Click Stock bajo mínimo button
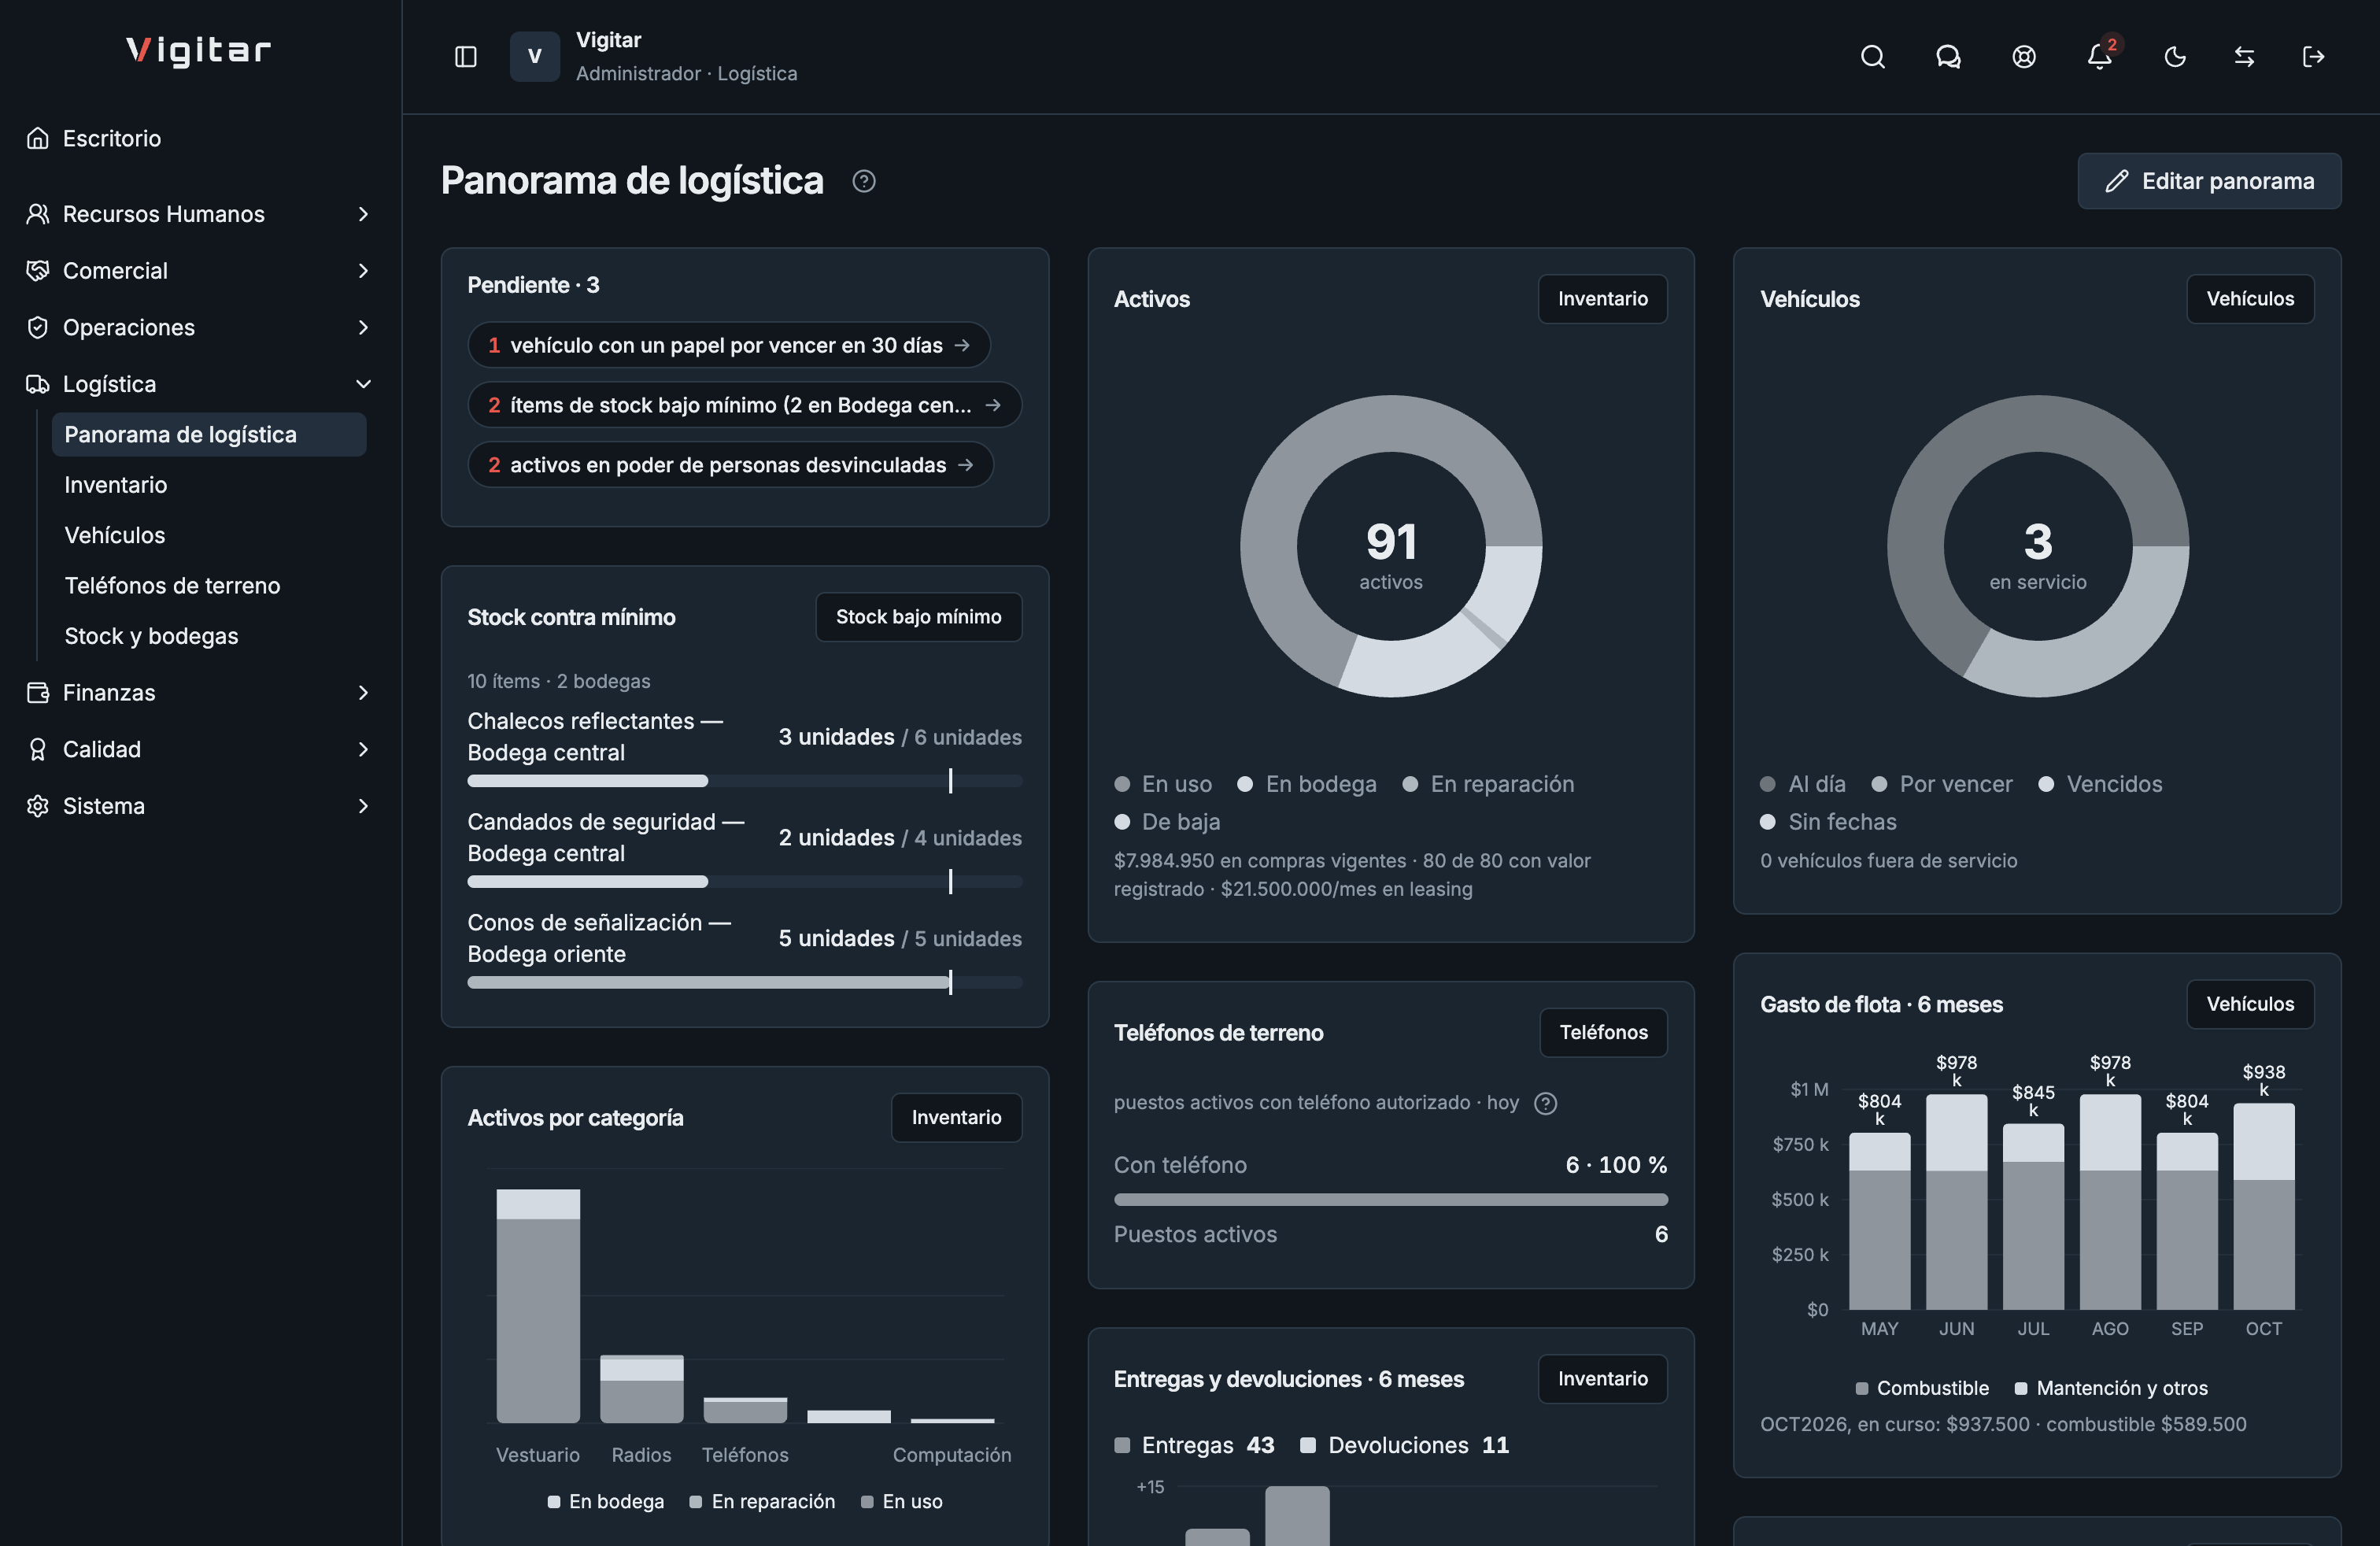The image size is (2380, 1546). click(918, 617)
